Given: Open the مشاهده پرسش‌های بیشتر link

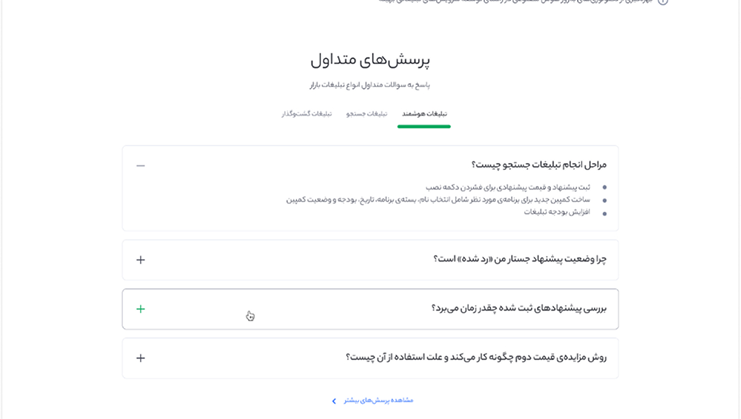Looking at the screenshot, I should [378, 401].
